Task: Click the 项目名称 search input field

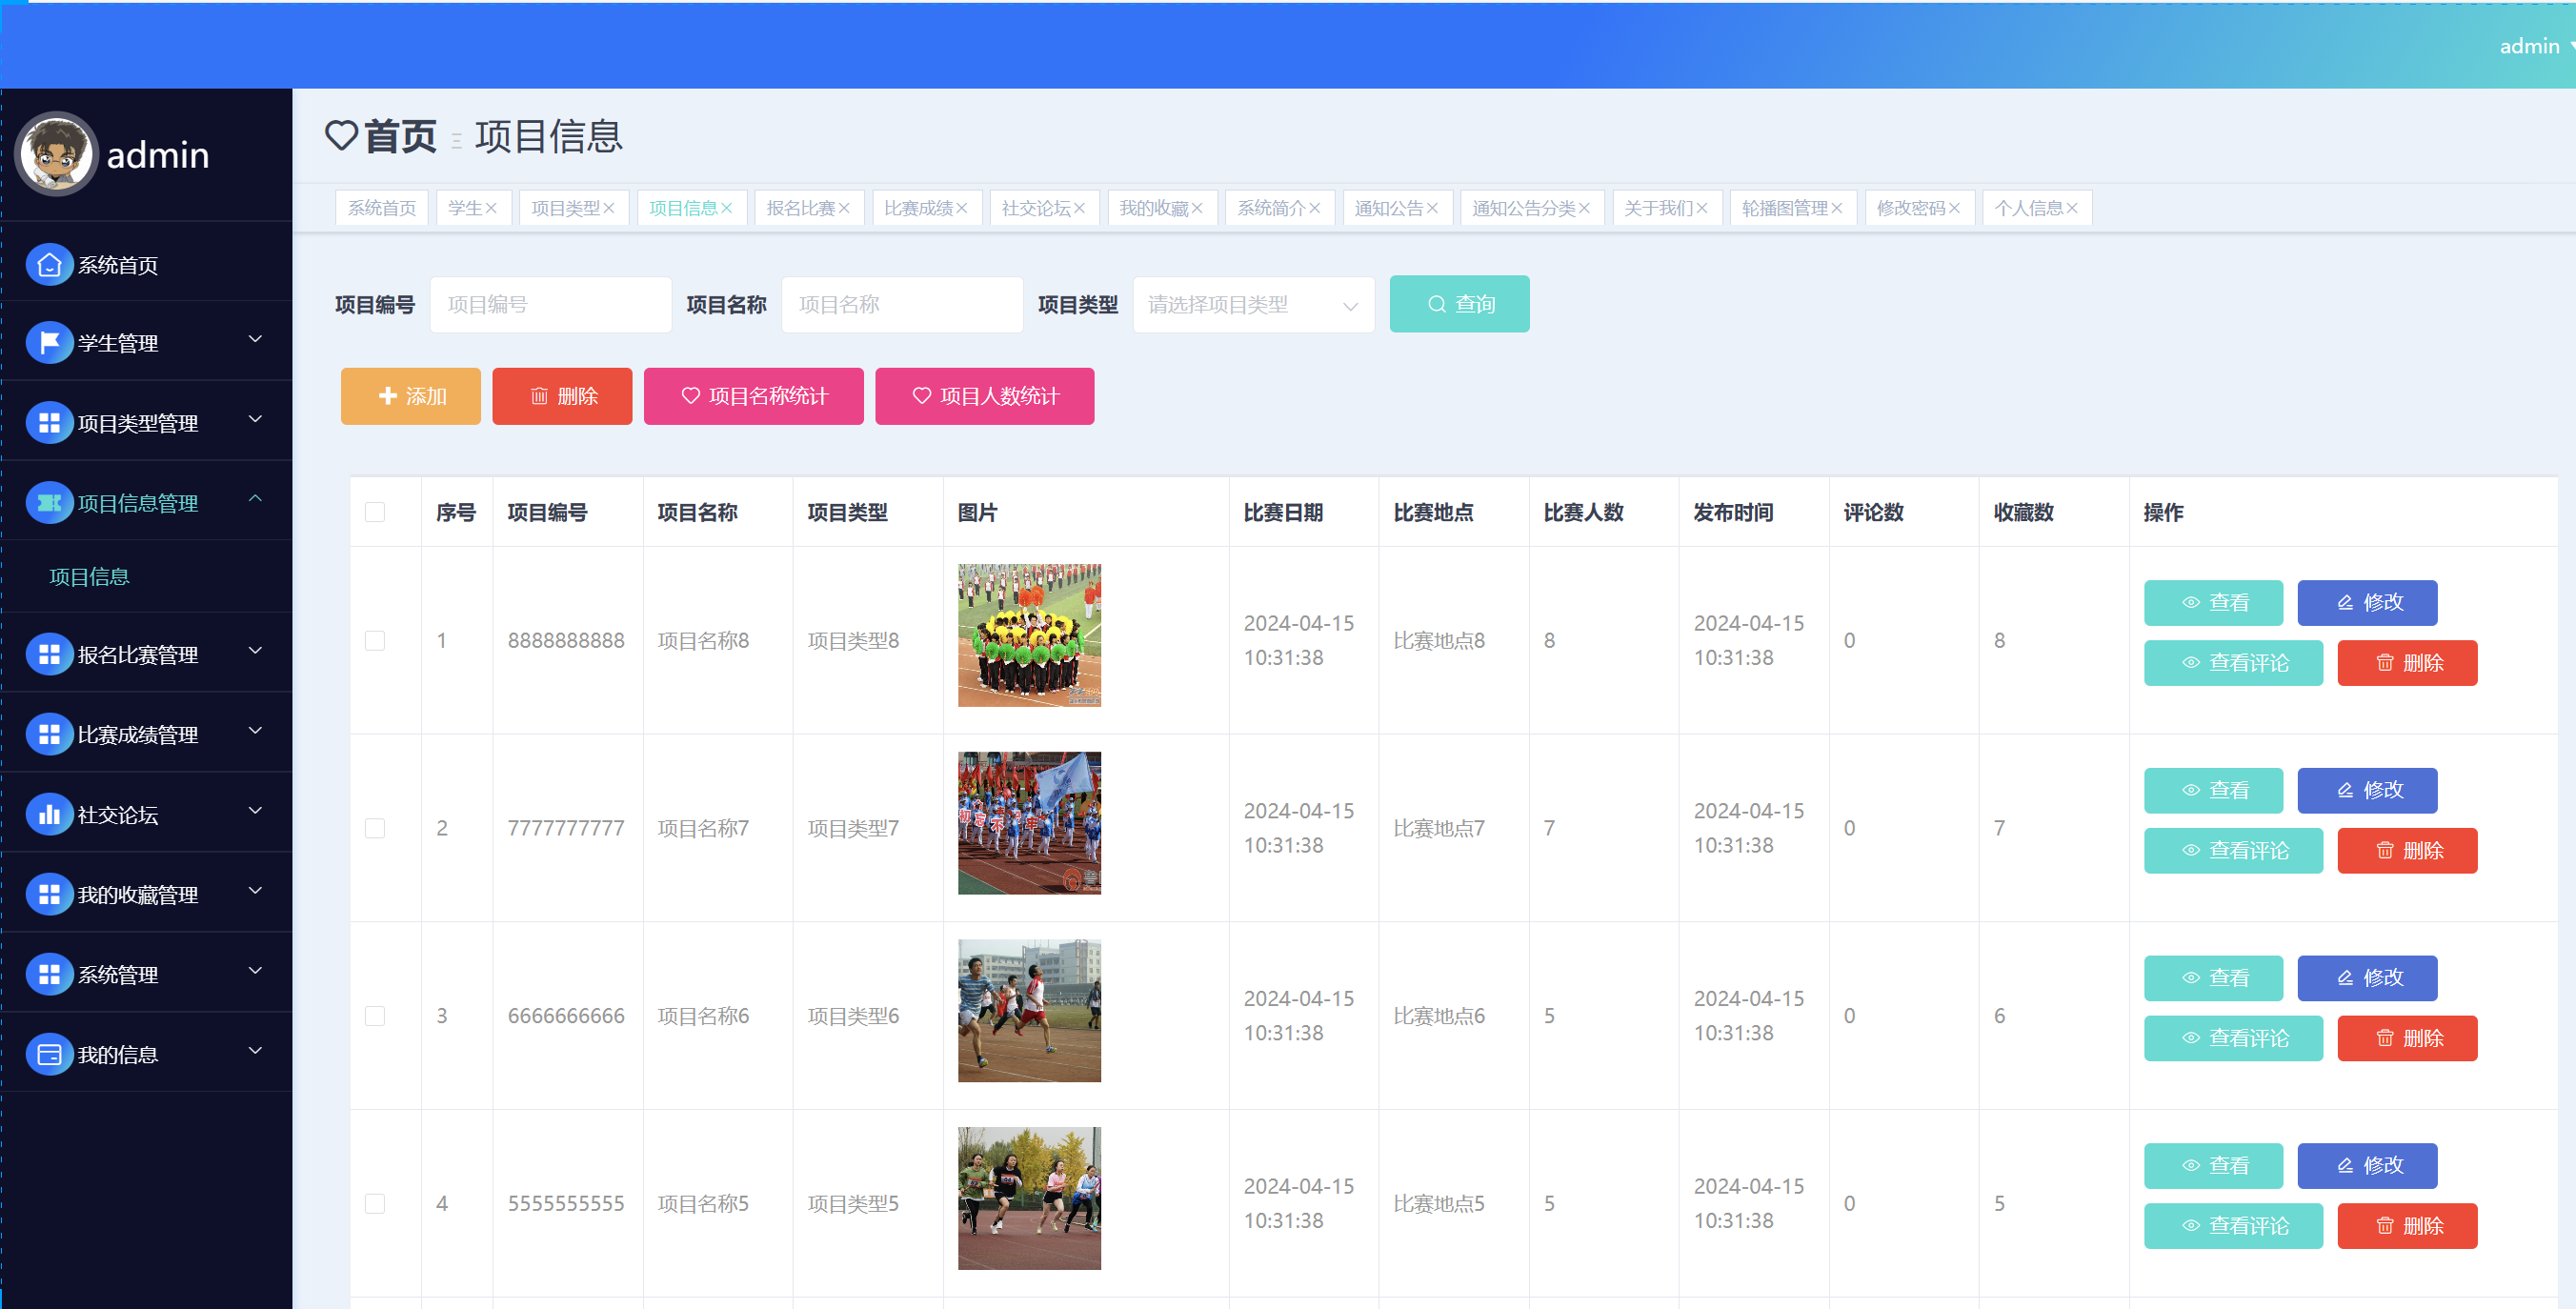Action: click(901, 305)
